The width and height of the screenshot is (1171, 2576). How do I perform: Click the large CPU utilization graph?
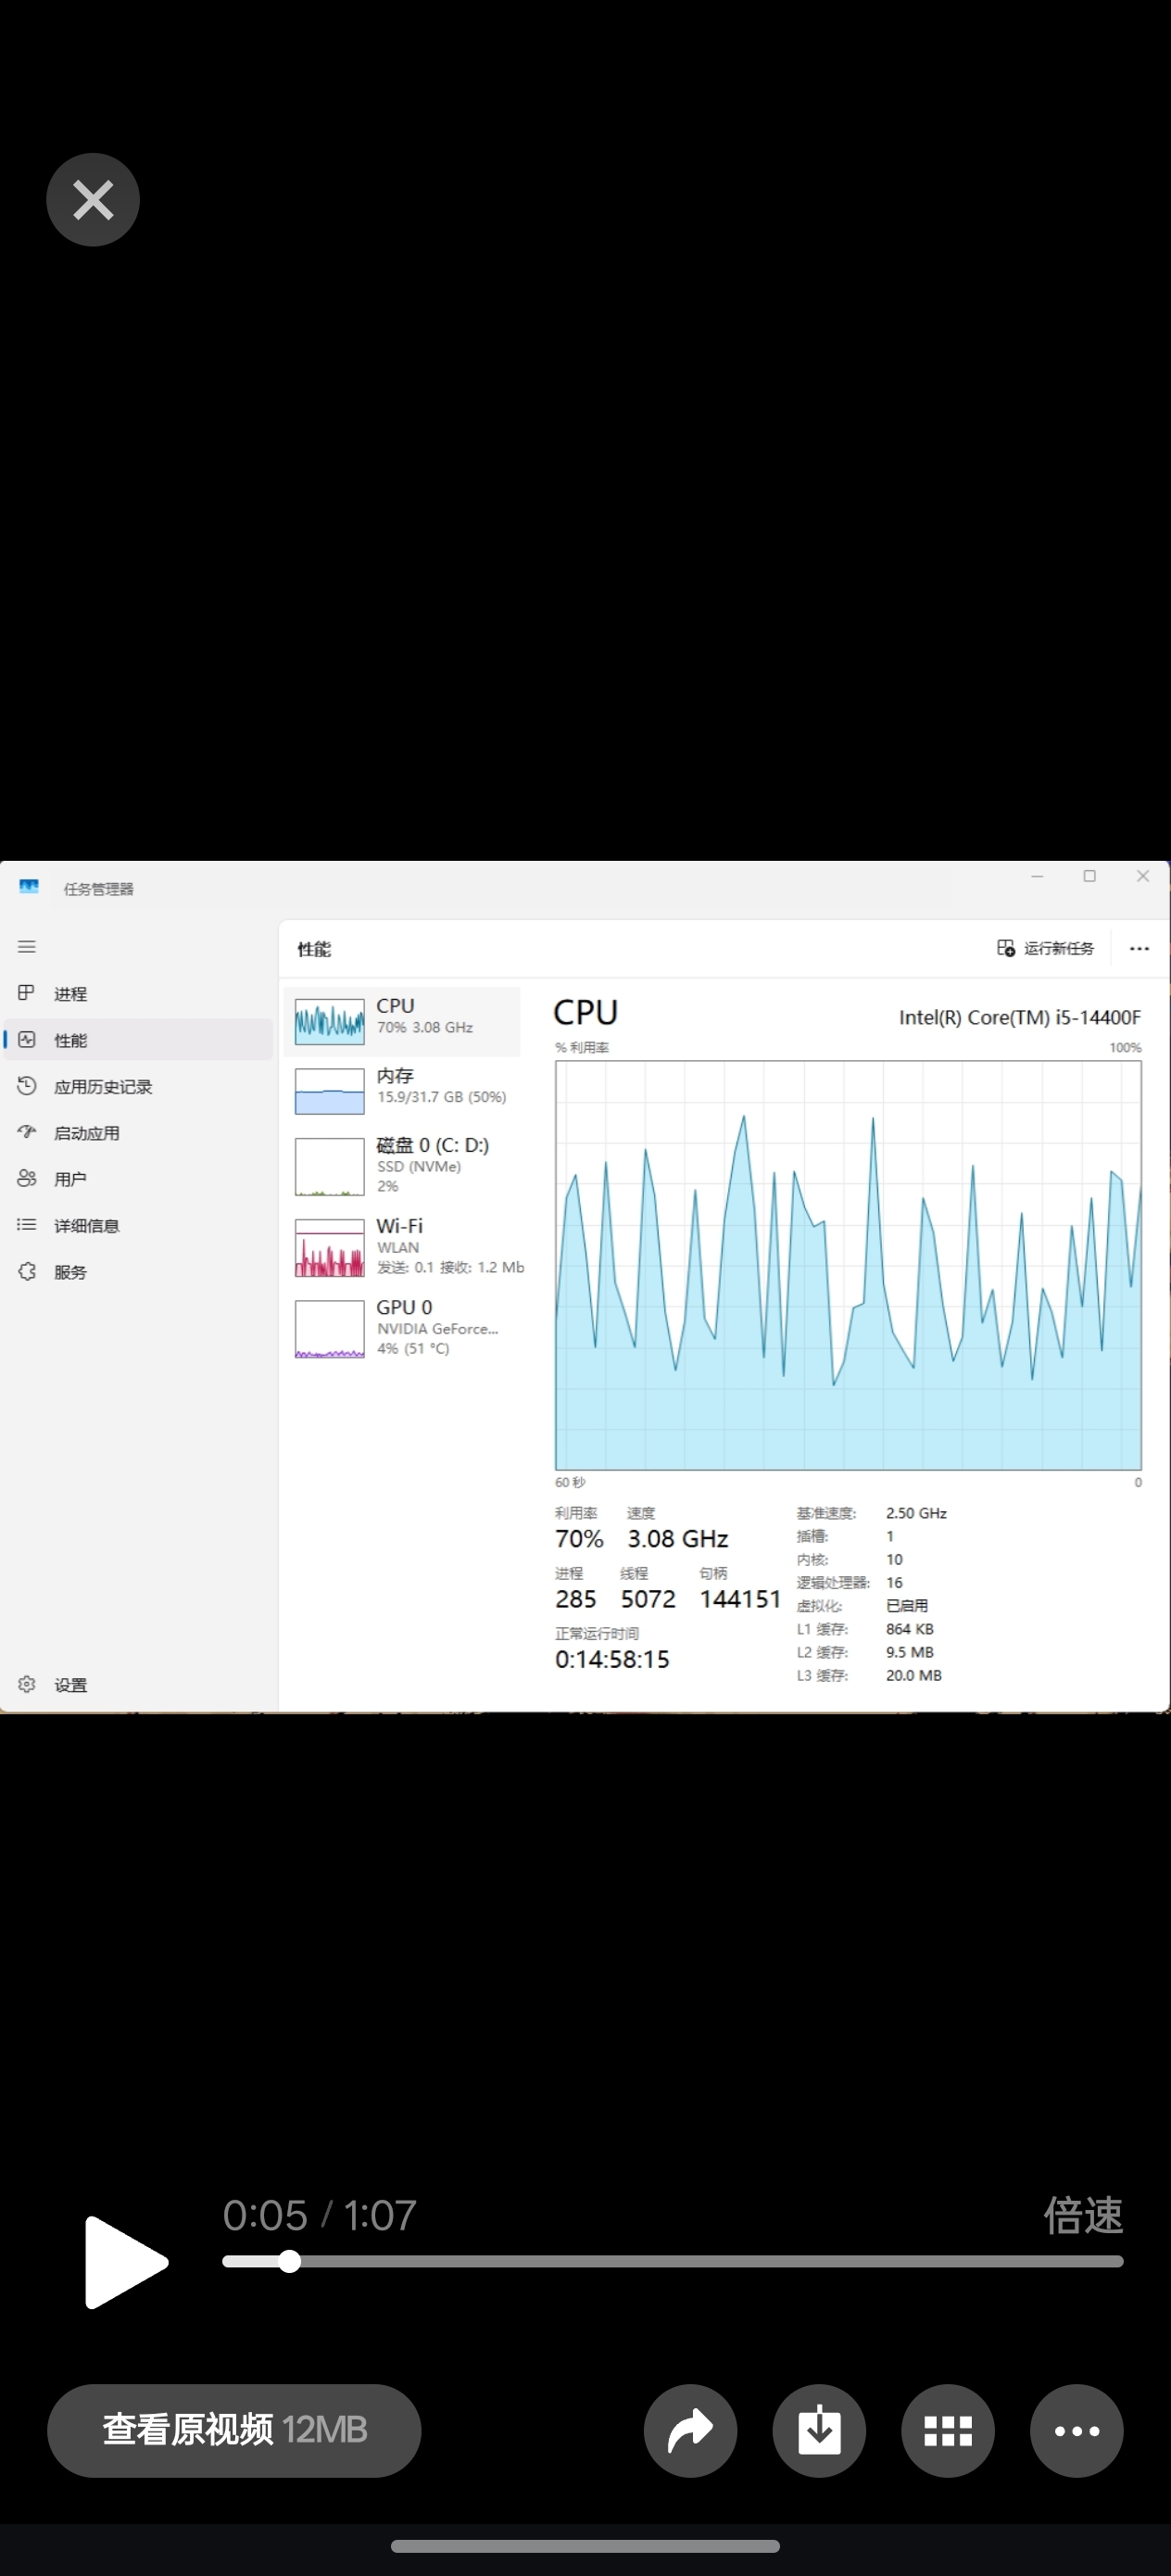pos(848,1265)
